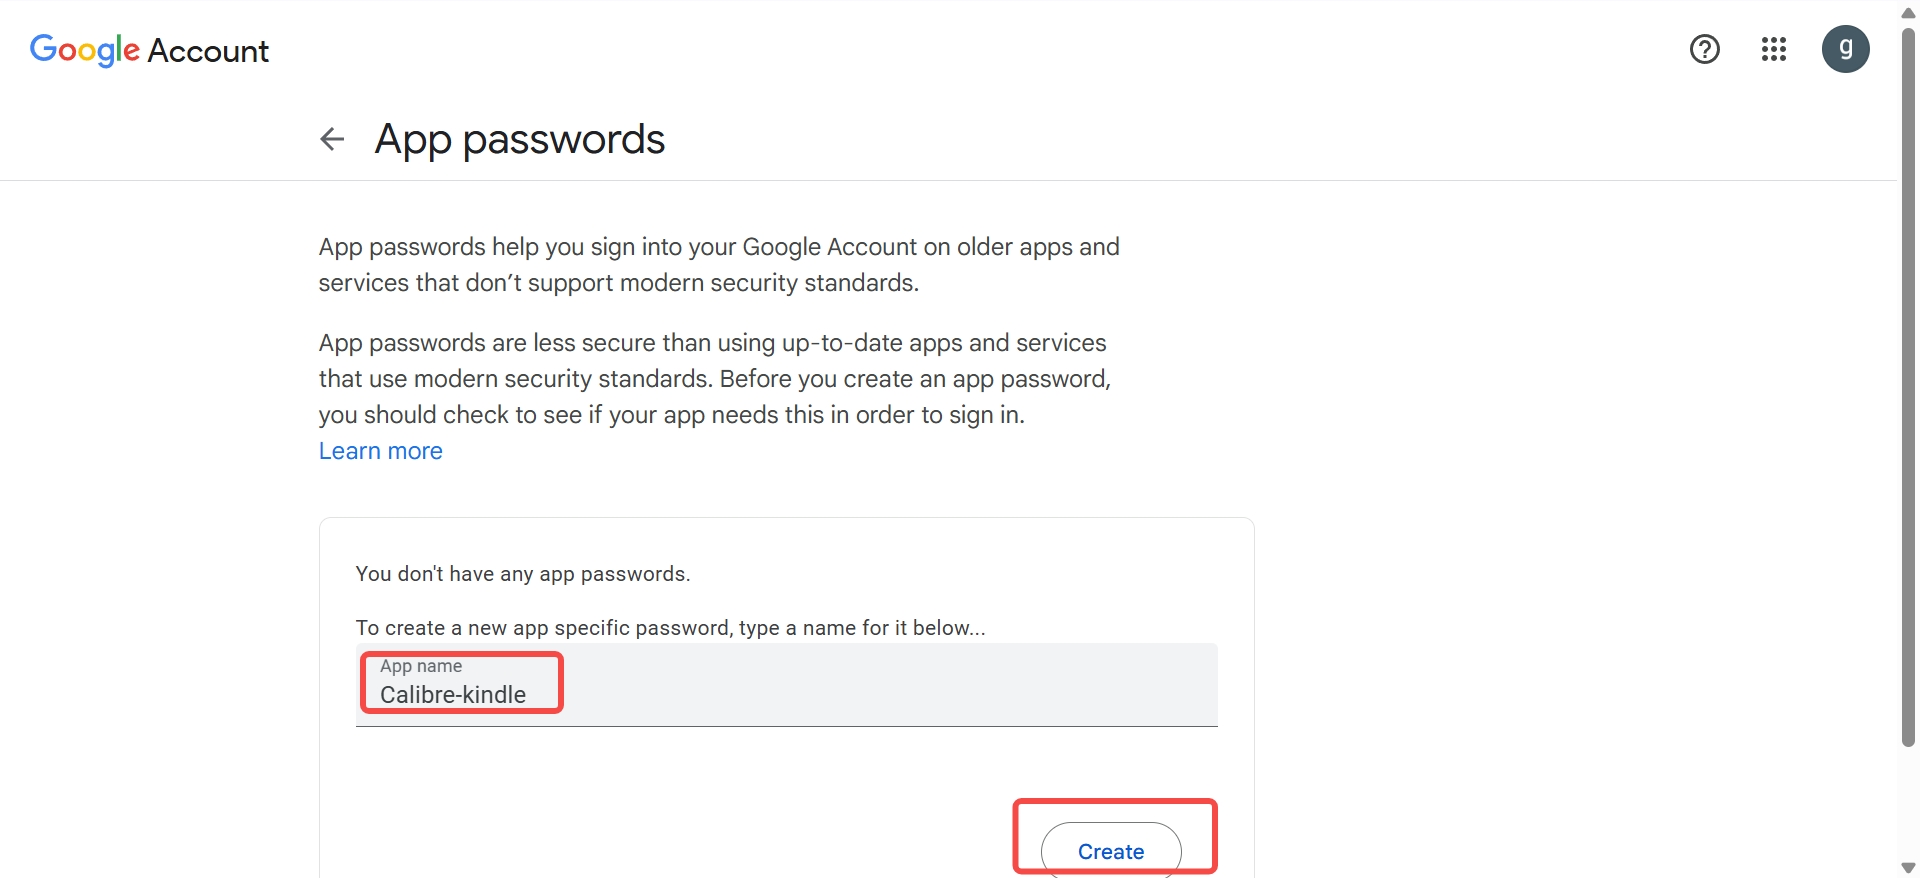Screen dimensions: 1920x878
Task: Click the colorful Google logo
Action: coord(85,50)
